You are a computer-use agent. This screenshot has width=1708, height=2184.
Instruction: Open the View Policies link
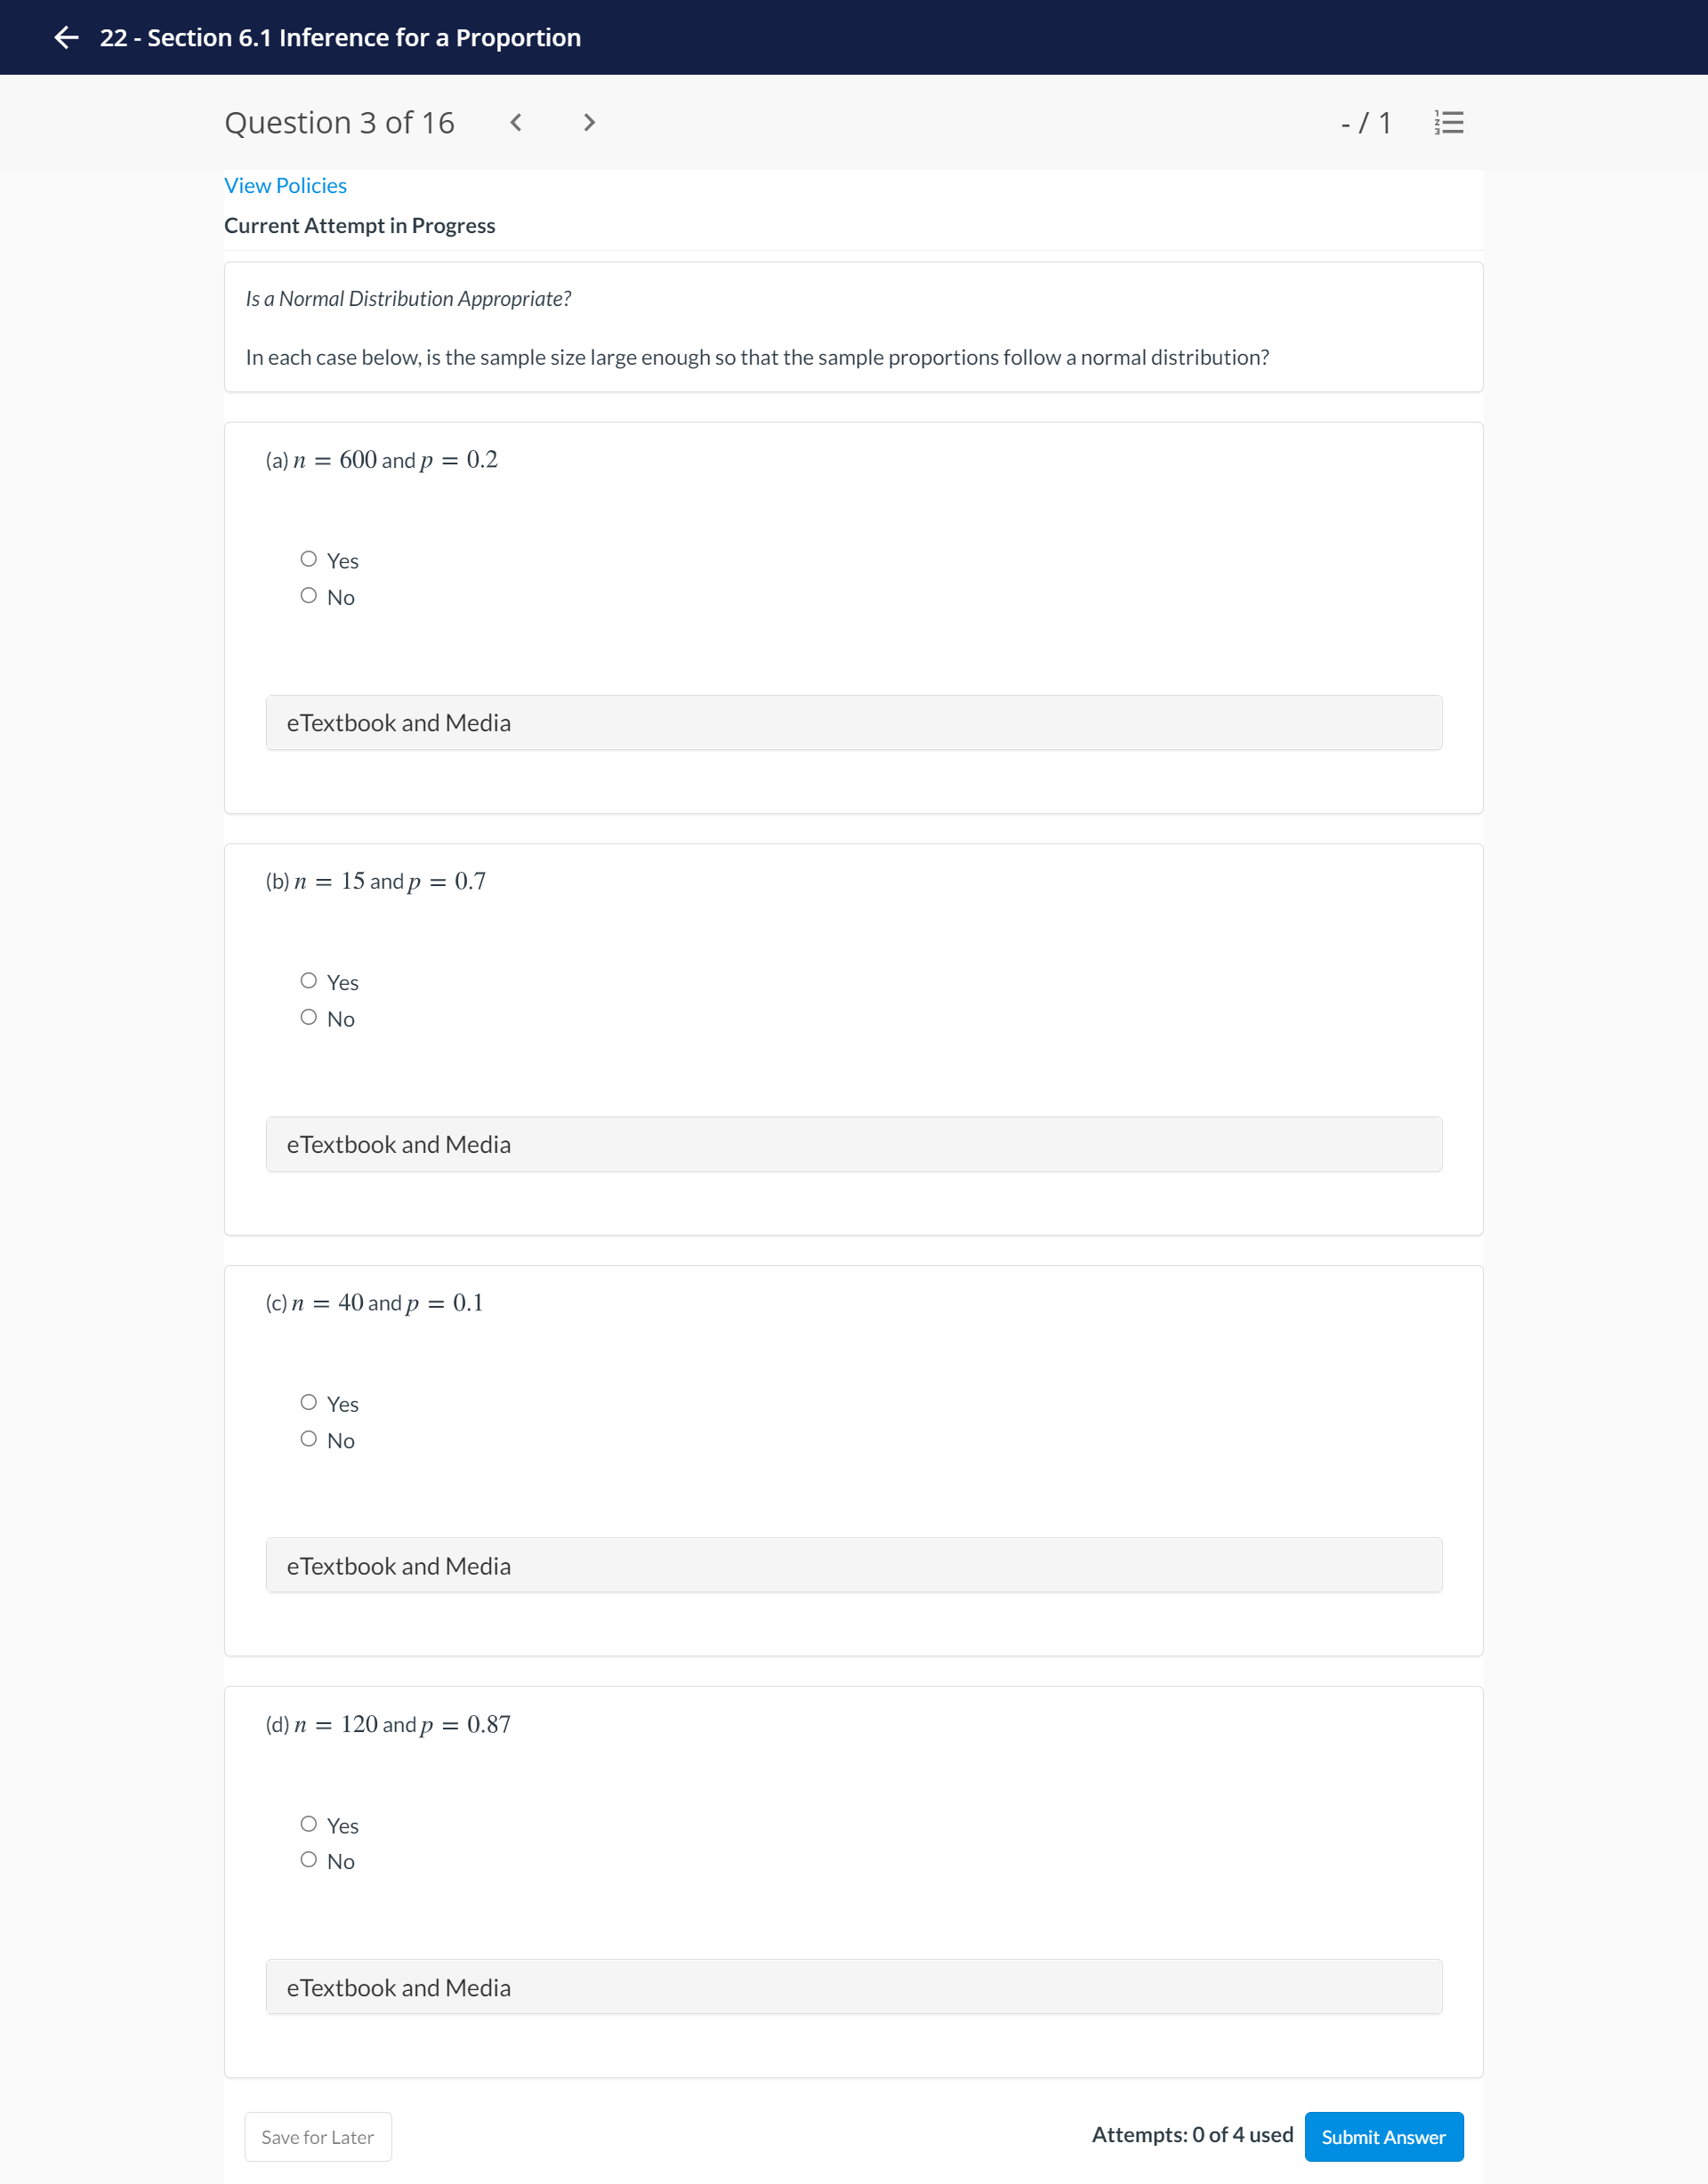click(x=285, y=185)
